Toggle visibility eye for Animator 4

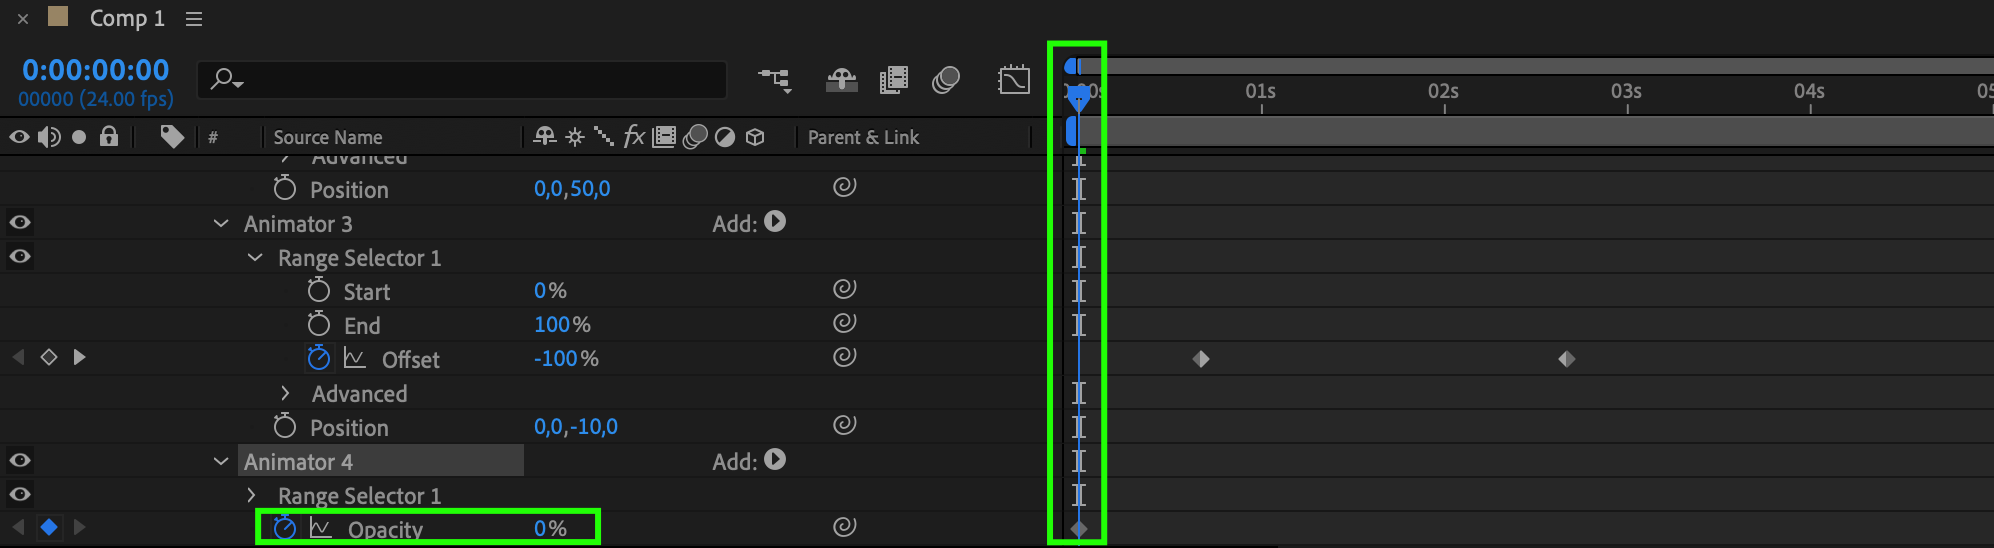tap(20, 460)
